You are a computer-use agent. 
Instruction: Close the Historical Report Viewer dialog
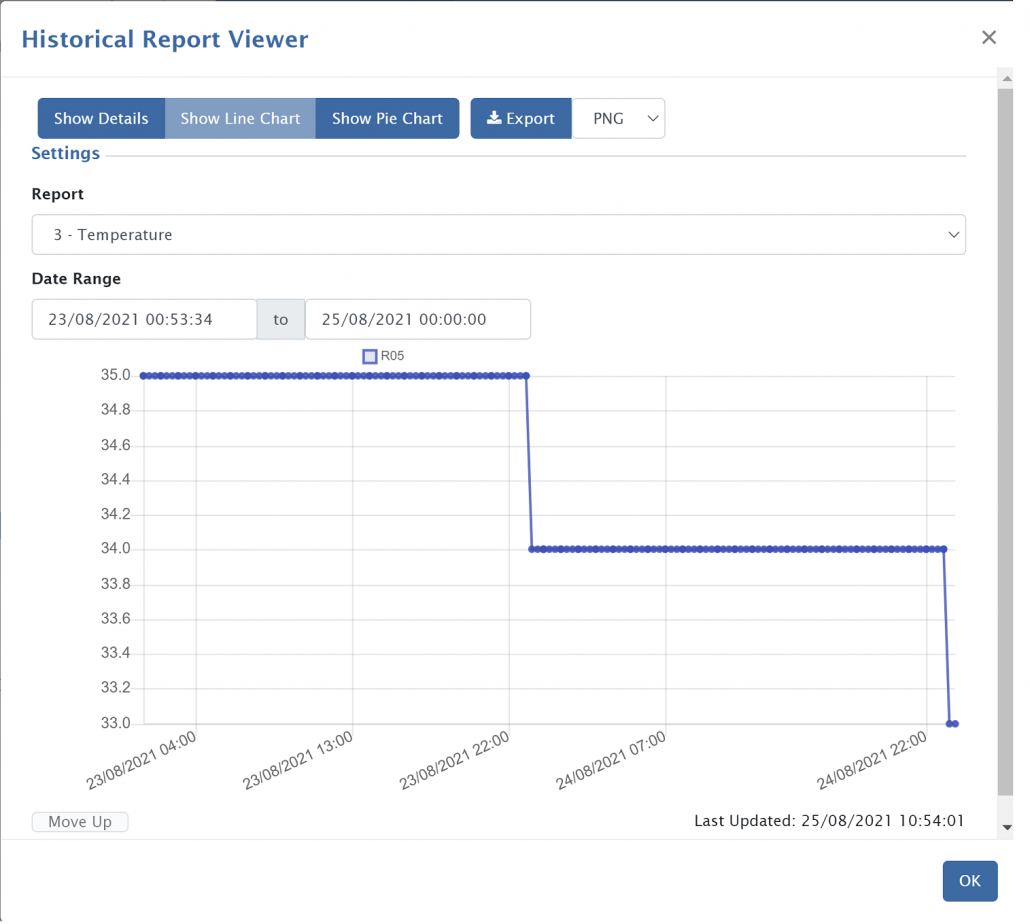click(x=988, y=38)
